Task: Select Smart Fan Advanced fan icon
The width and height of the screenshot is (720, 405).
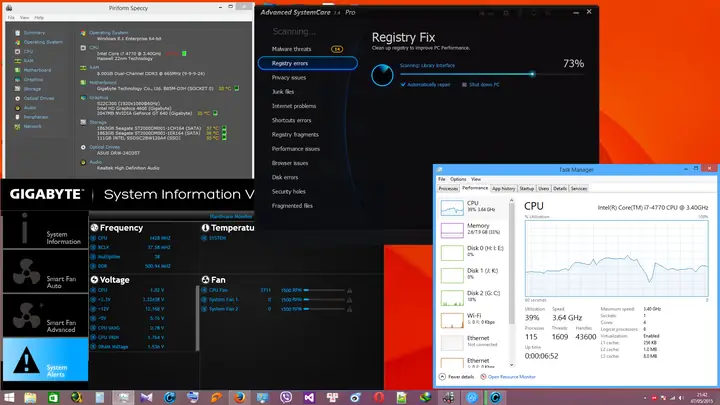Action: (27, 315)
